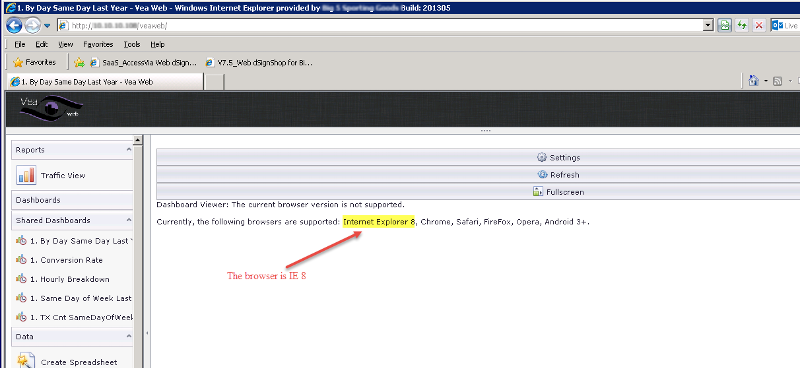Toggle Compatibility View icon

click(724, 26)
